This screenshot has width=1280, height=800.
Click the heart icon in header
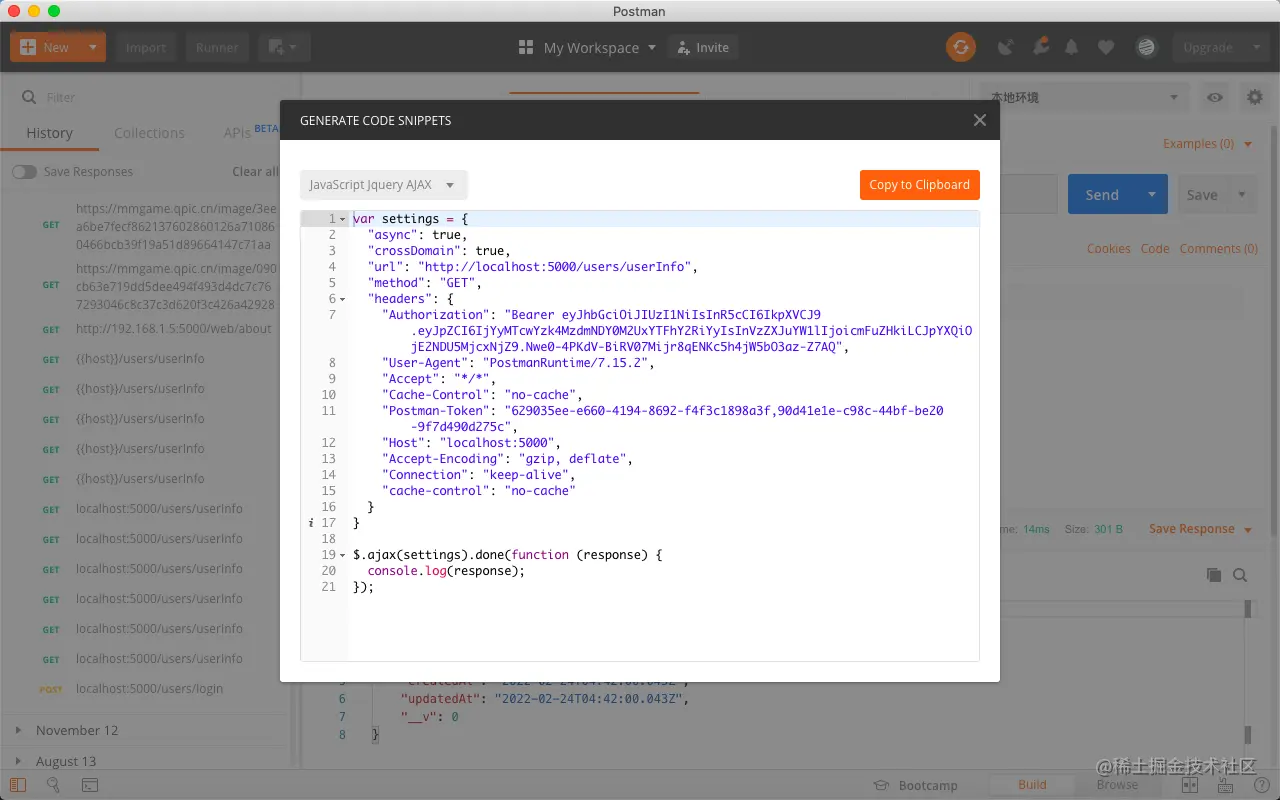(x=1106, y=47)
